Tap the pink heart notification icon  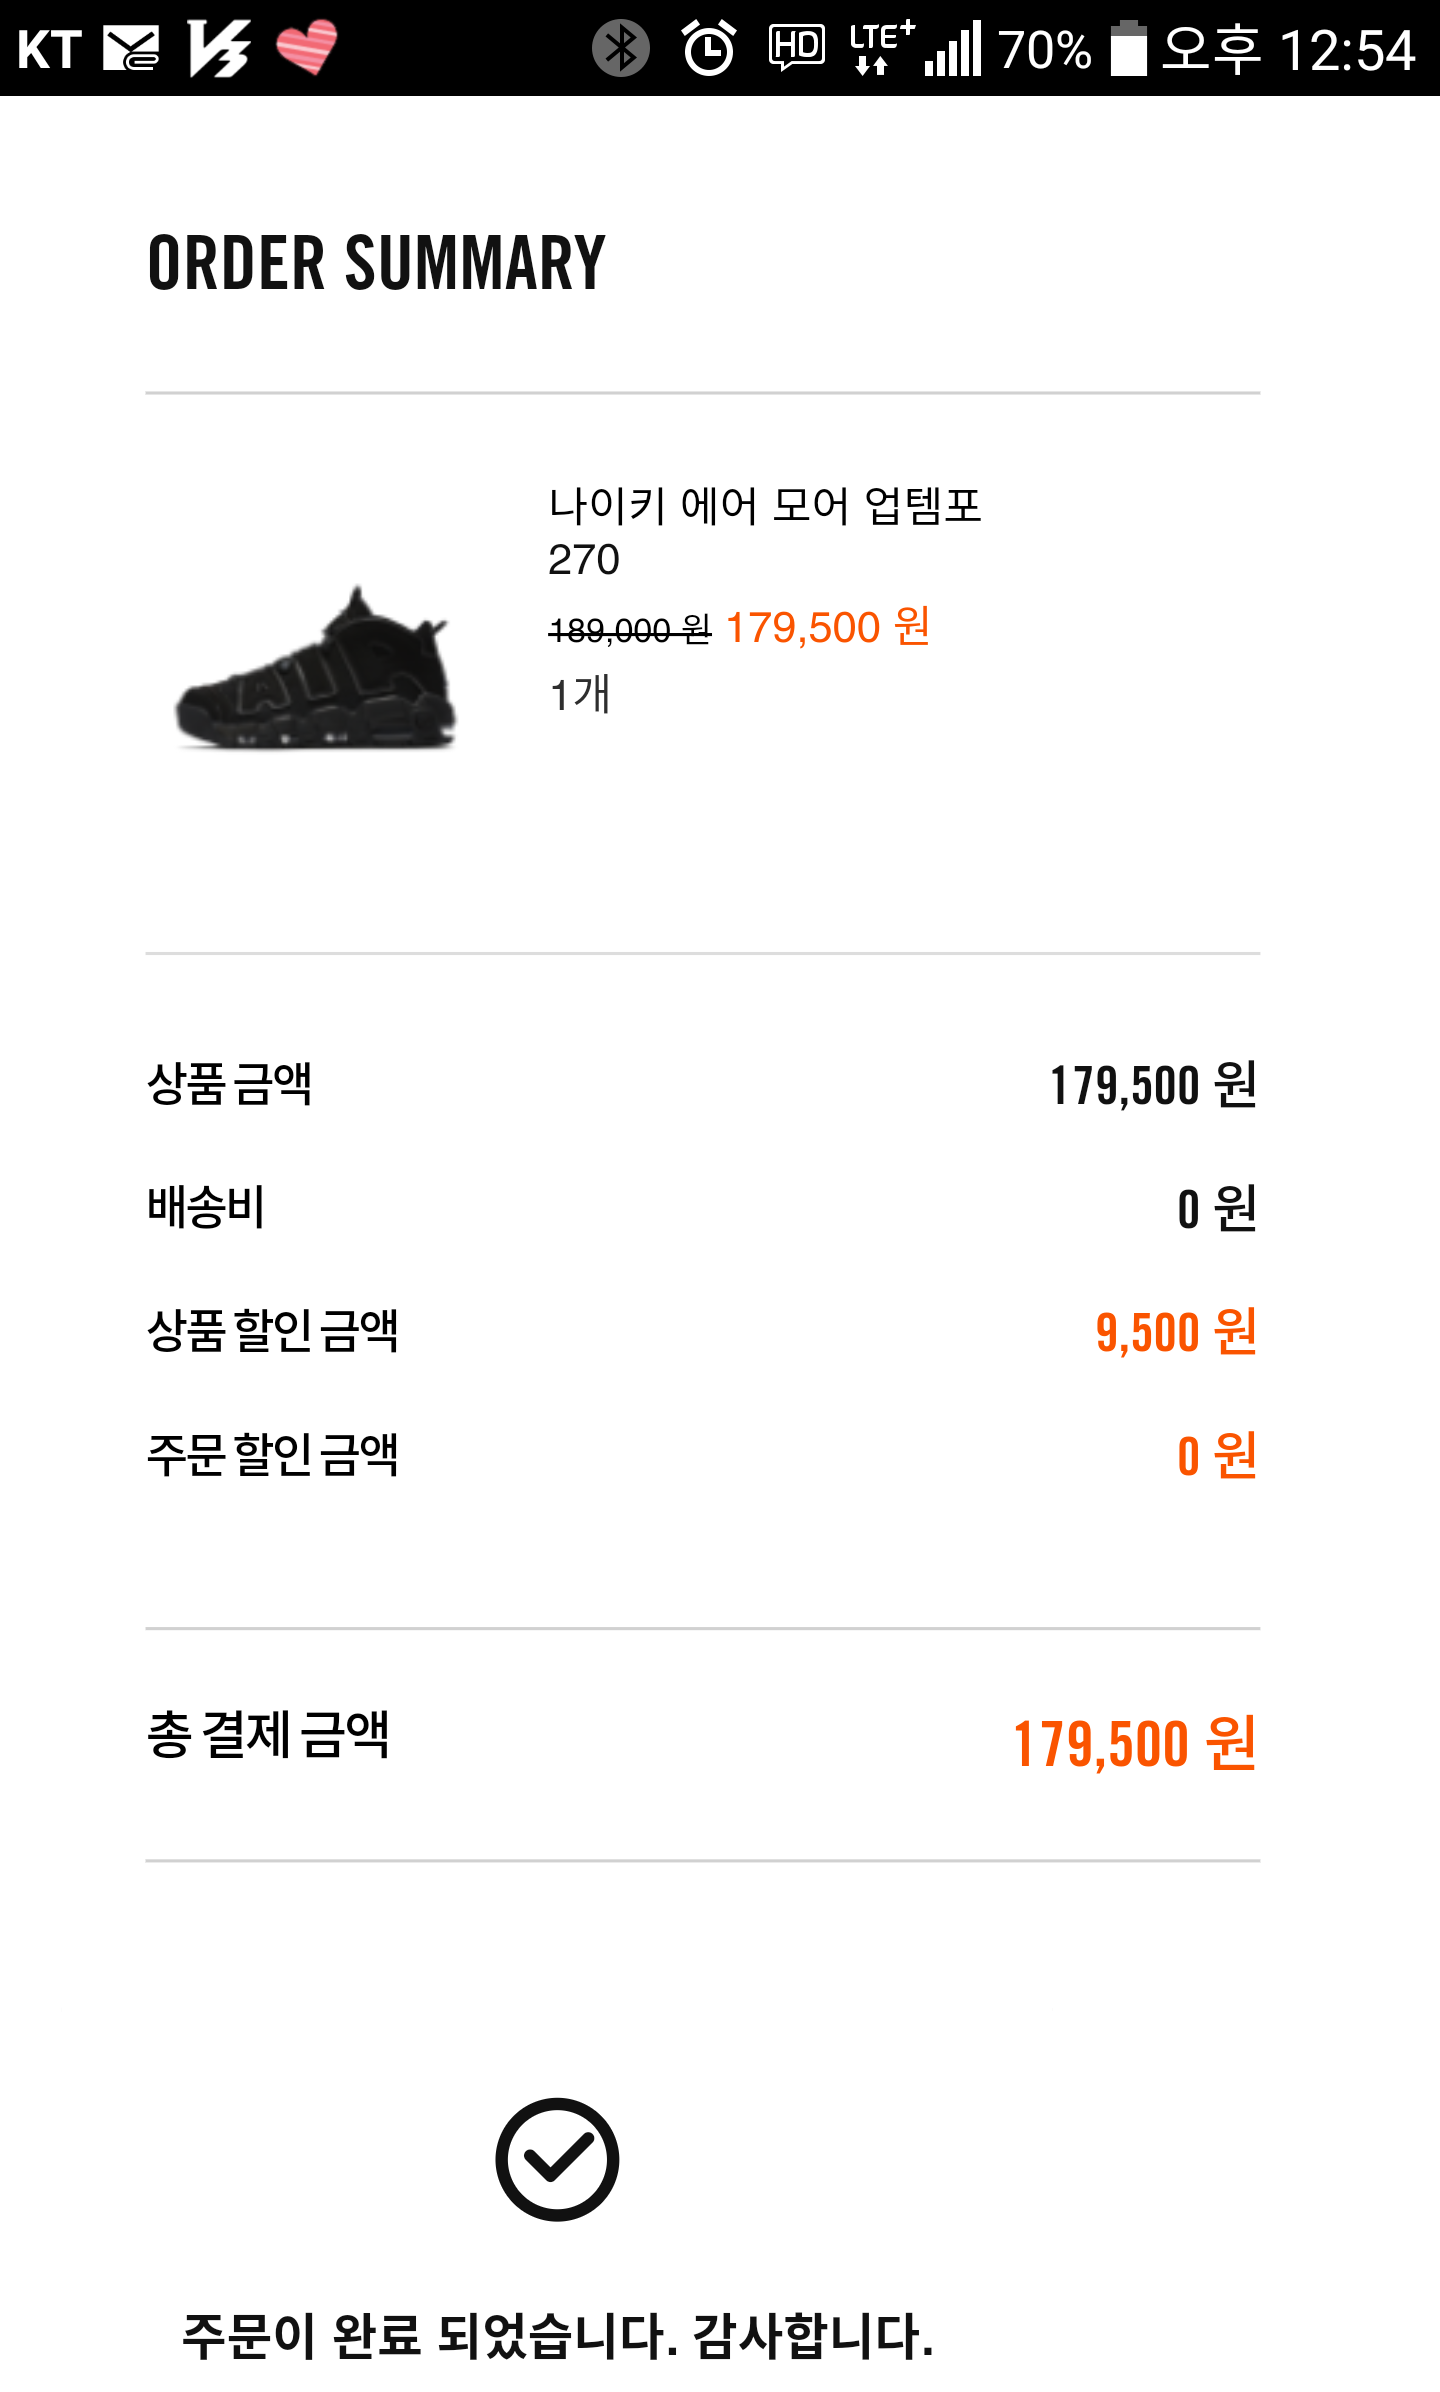306,48
